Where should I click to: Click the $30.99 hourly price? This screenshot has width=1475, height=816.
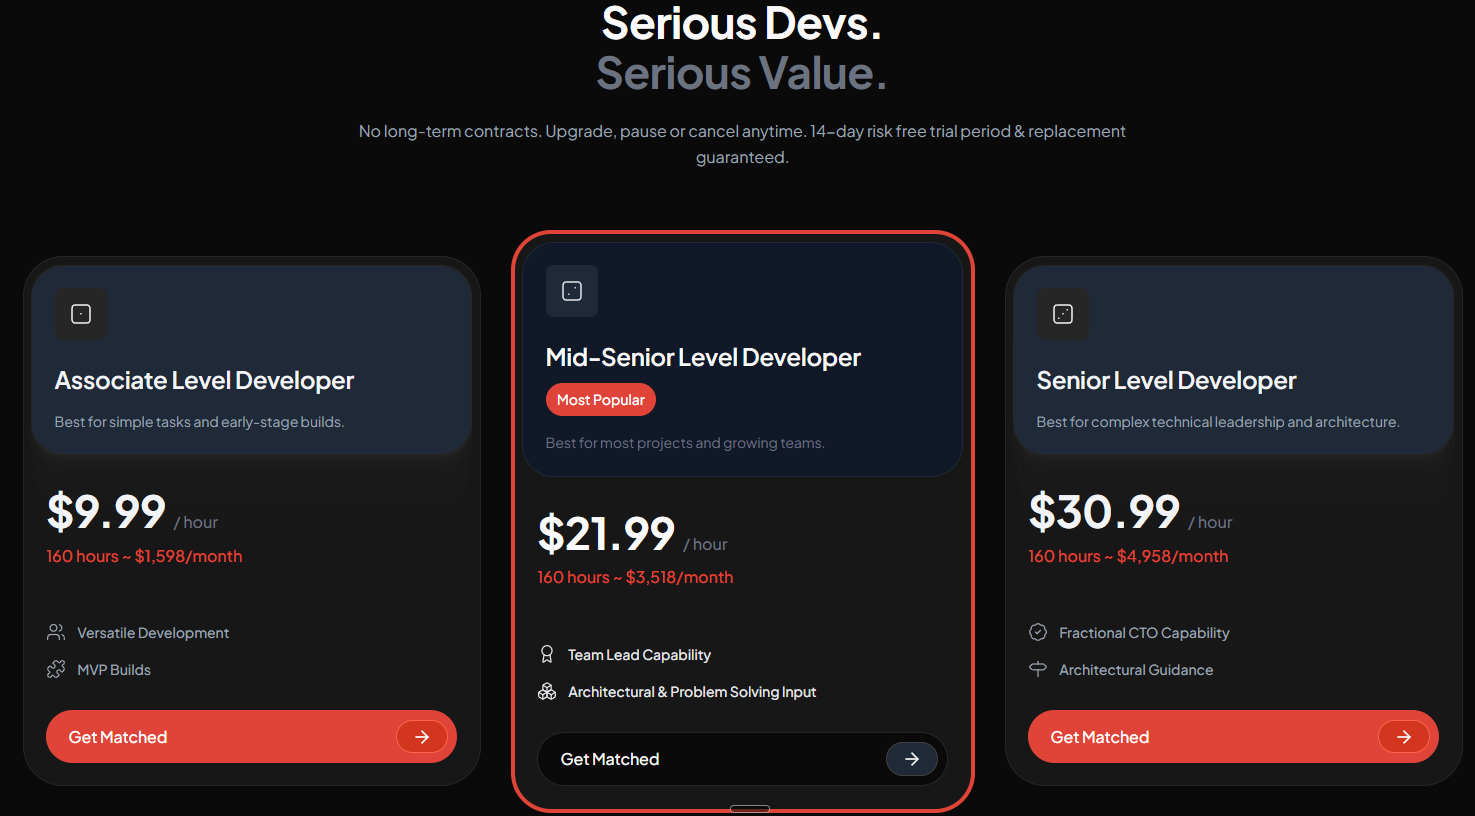pos(1104,512)
